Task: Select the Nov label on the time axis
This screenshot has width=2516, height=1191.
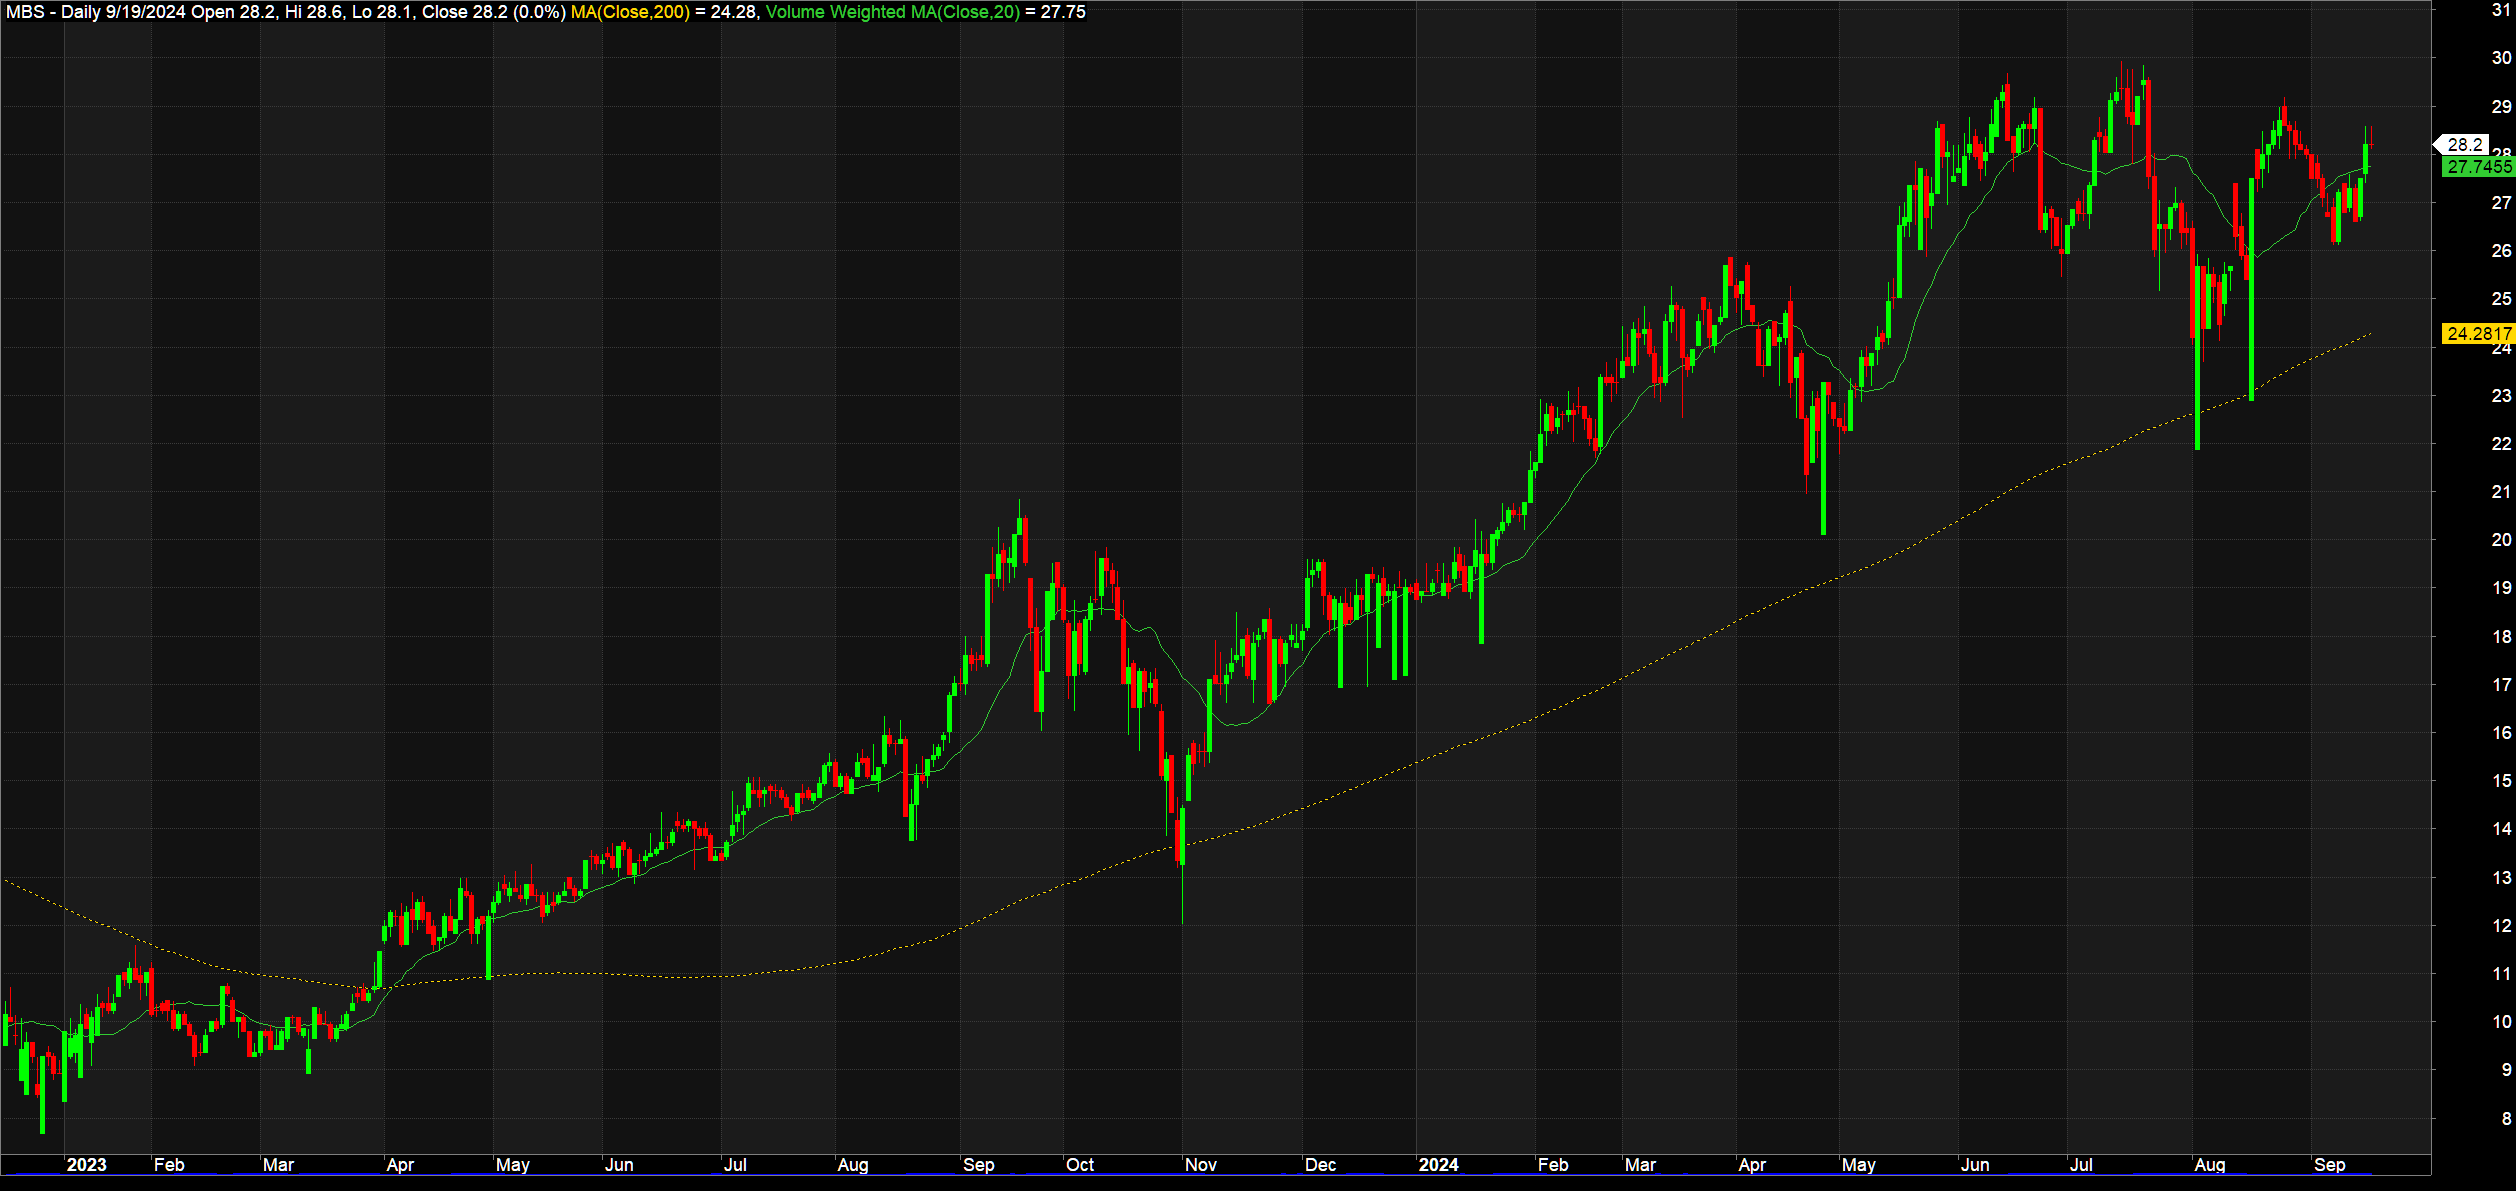Action: pyautogui.click(x=1200, y=1165)
